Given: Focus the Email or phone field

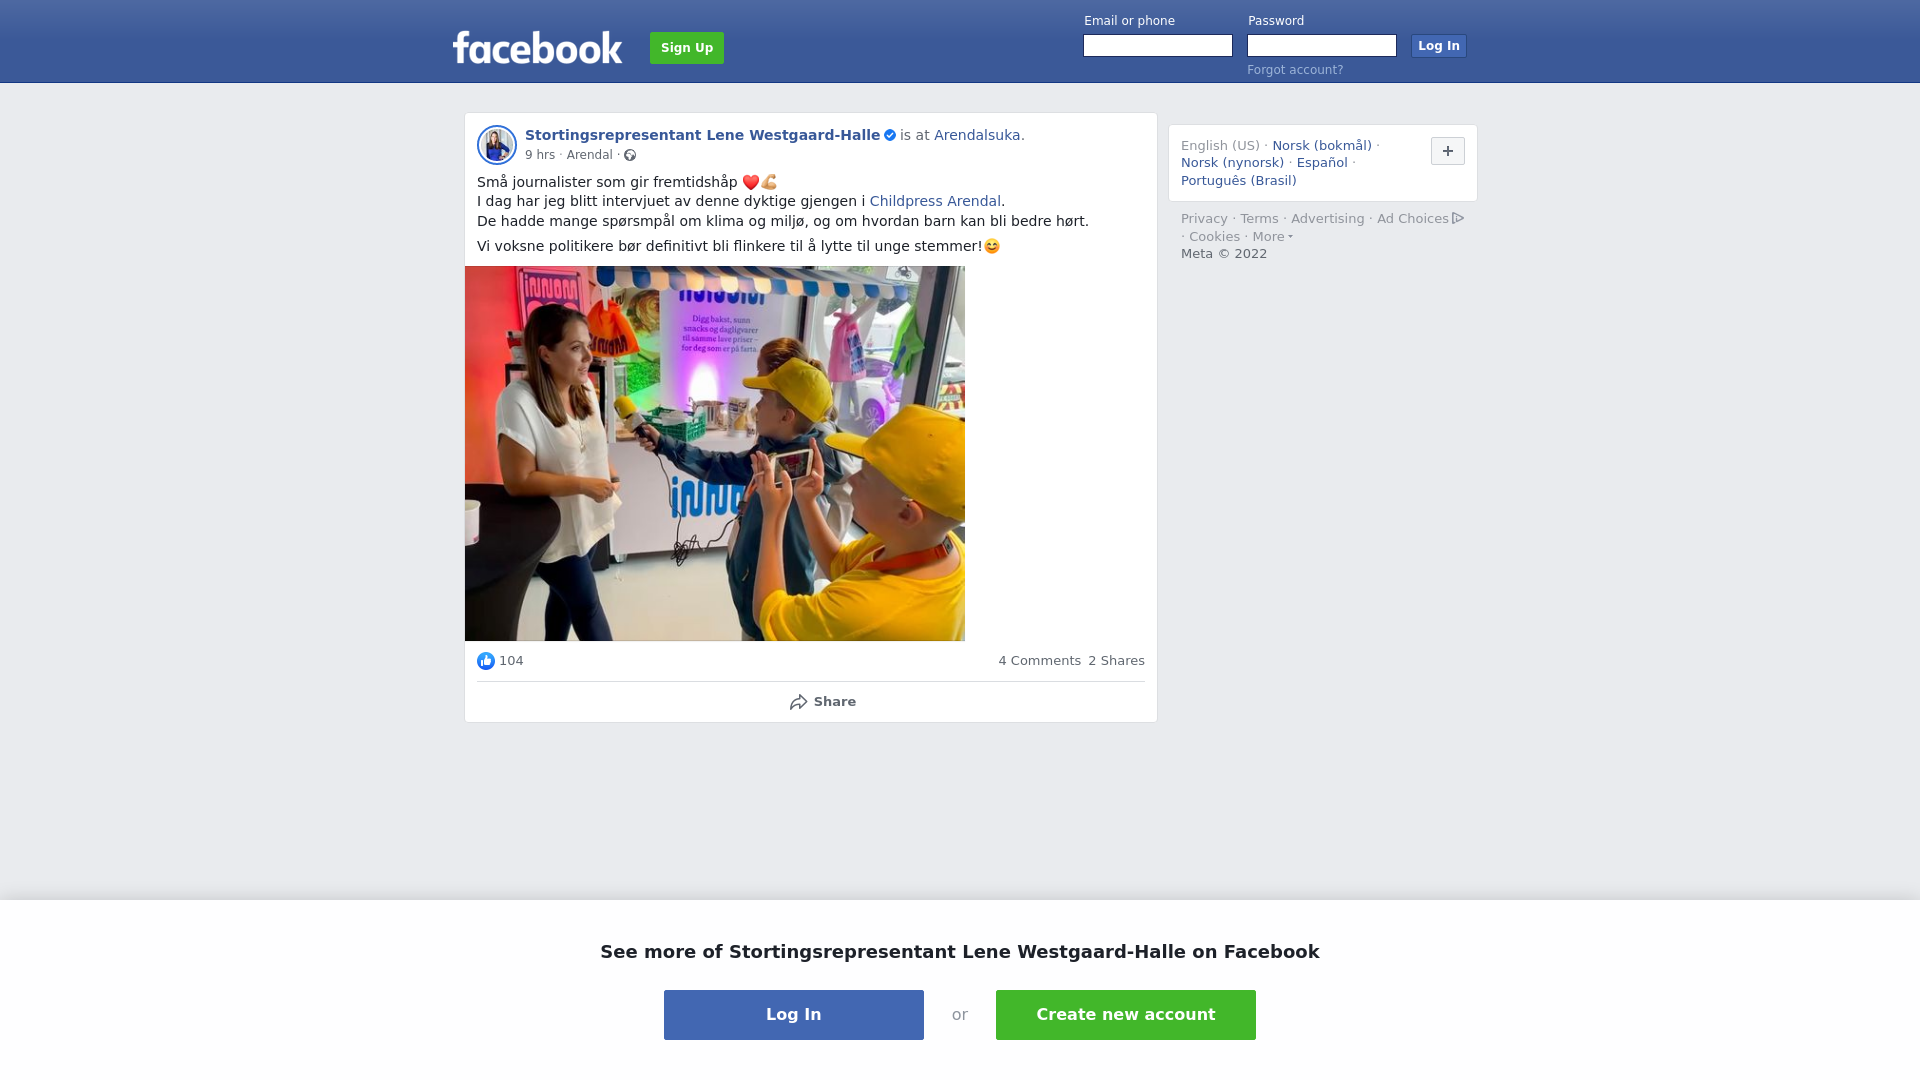Looking at the screenshot, I should click(x=1158, y=46).
